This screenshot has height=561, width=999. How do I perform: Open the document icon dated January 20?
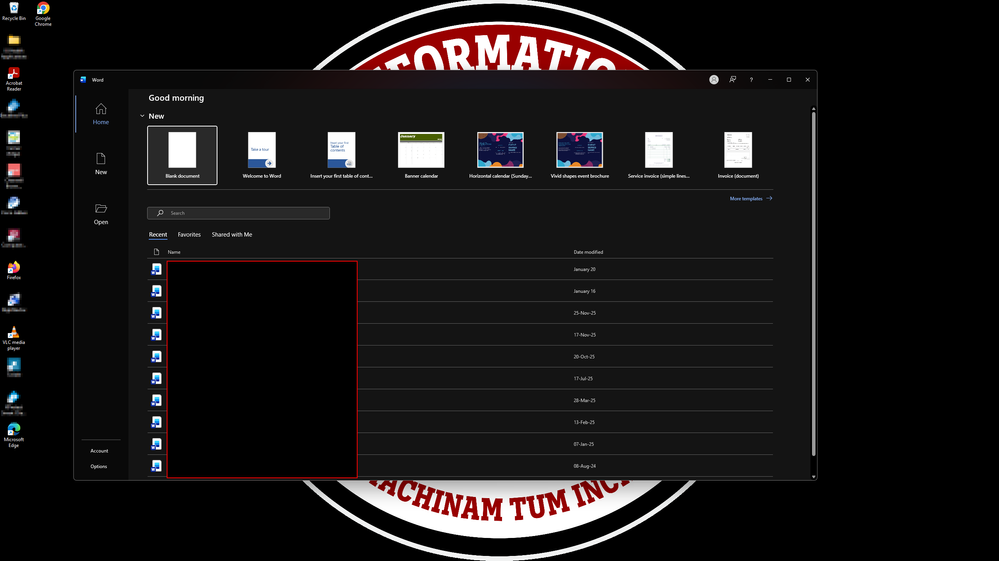click(156, 269)
